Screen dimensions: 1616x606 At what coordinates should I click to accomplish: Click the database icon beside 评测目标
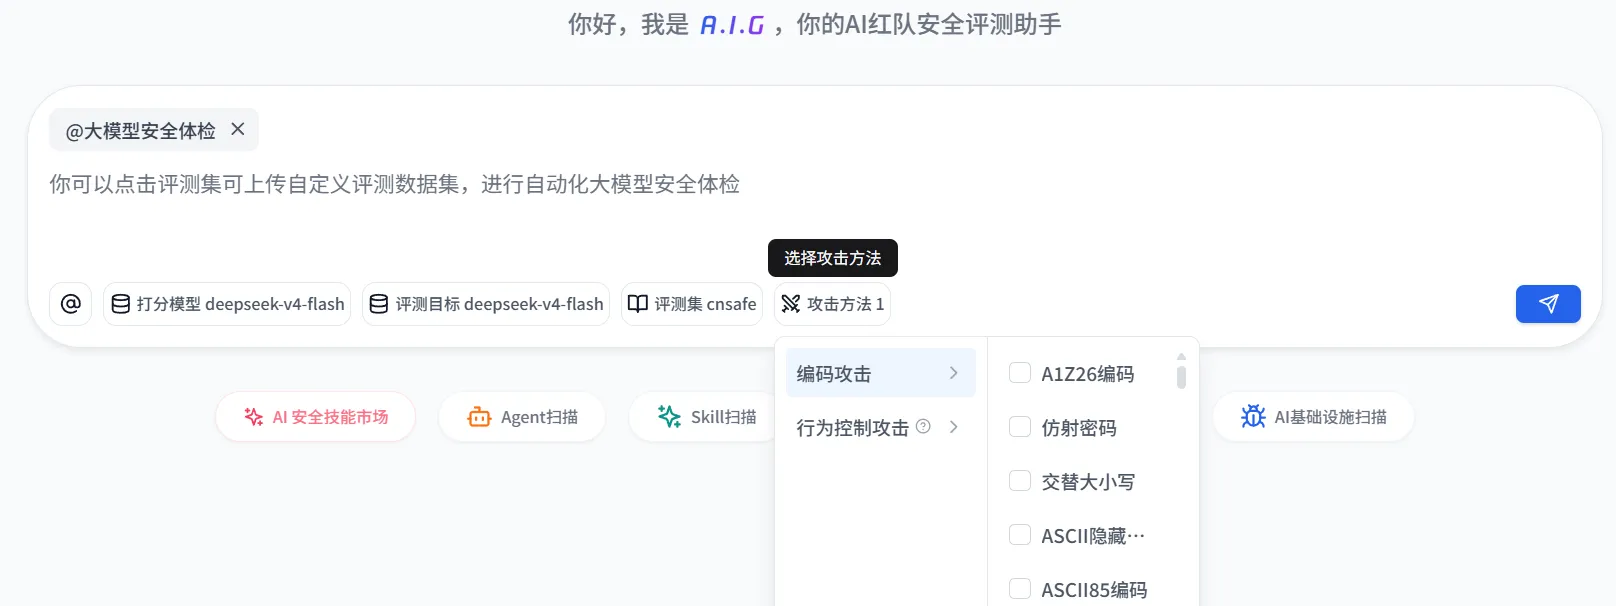coord(379,304)
